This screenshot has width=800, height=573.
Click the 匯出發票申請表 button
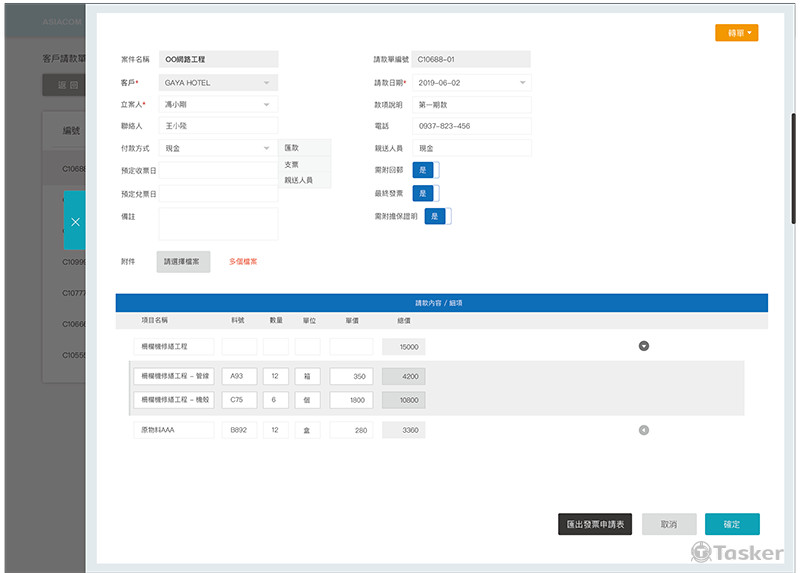coord(594,524)
